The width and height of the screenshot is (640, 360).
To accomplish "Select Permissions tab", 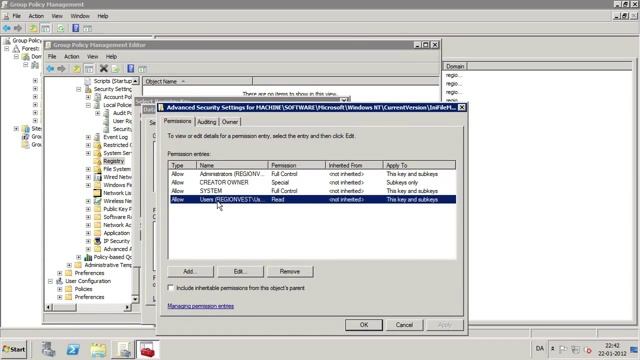I will click(x=178, y=121).
